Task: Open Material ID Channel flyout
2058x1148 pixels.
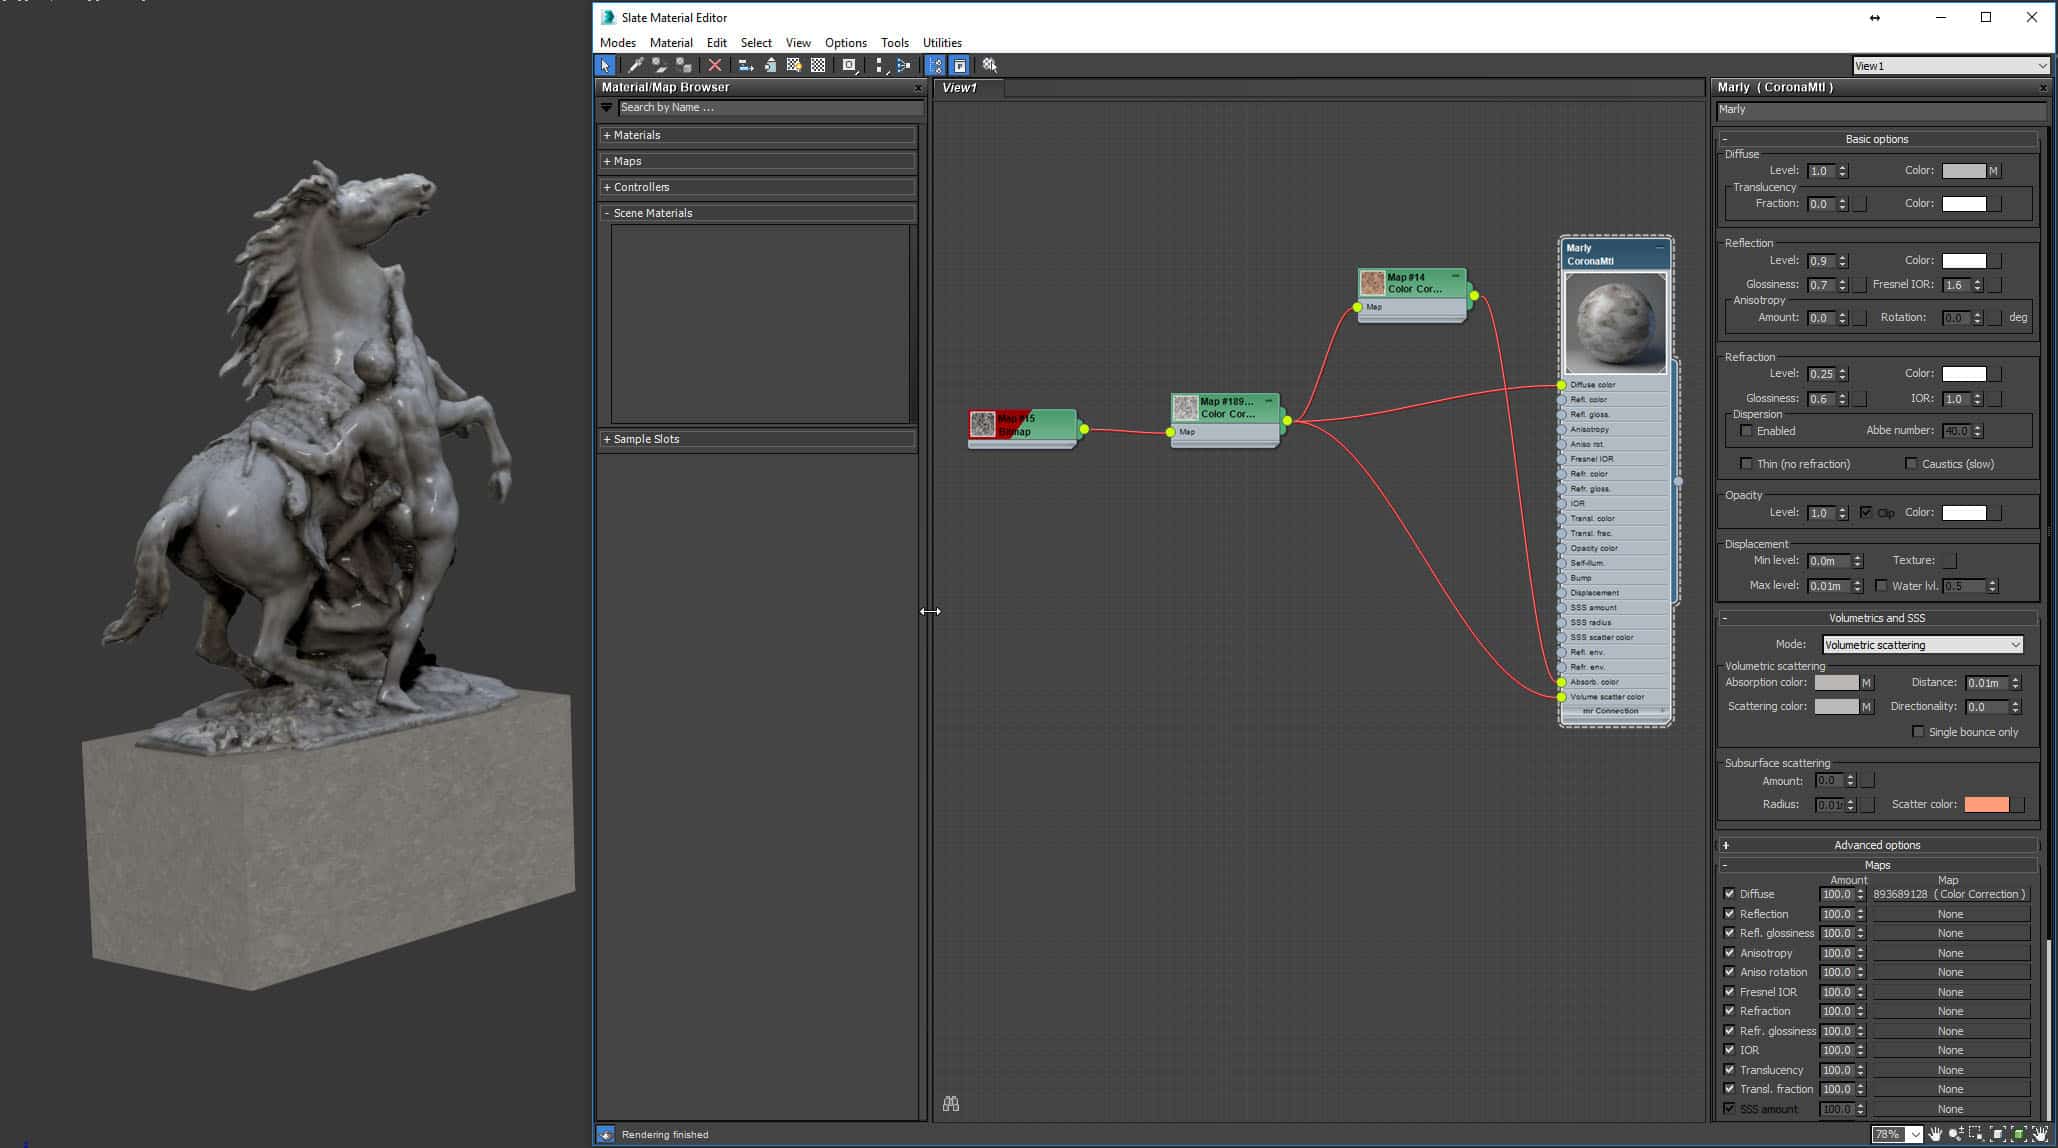Action: click(x=849, y=65)
